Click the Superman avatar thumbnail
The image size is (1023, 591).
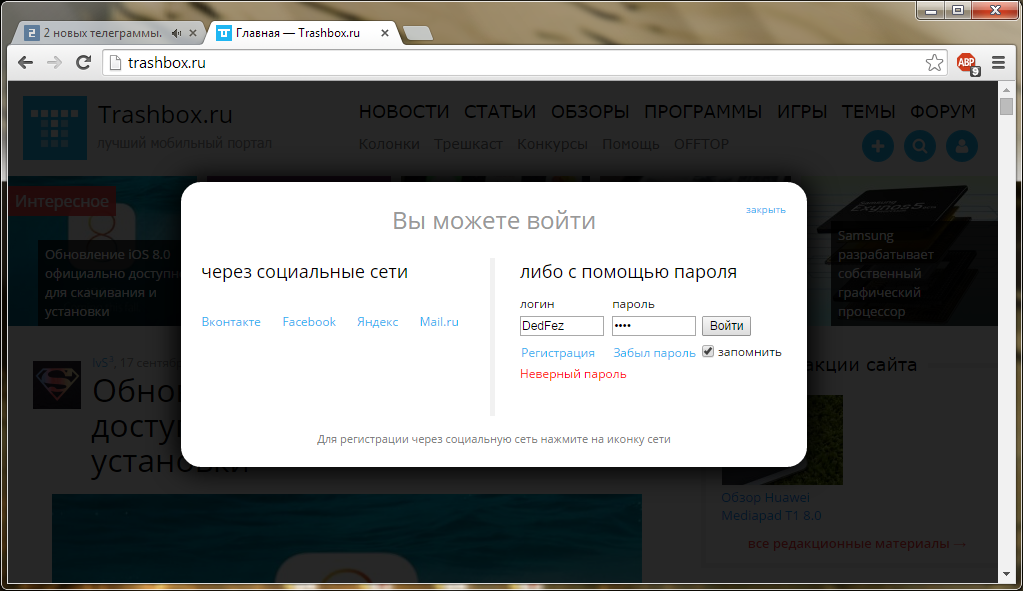click(57, 384)
